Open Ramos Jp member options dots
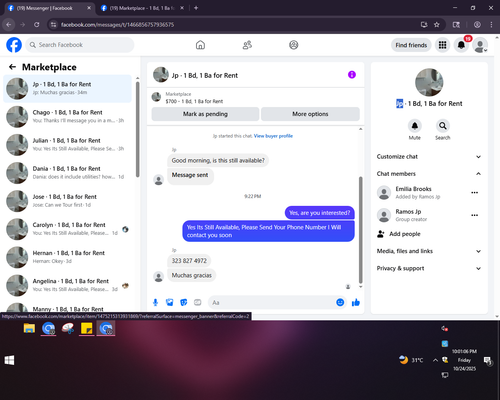500x400 pixels. point(475,215)
